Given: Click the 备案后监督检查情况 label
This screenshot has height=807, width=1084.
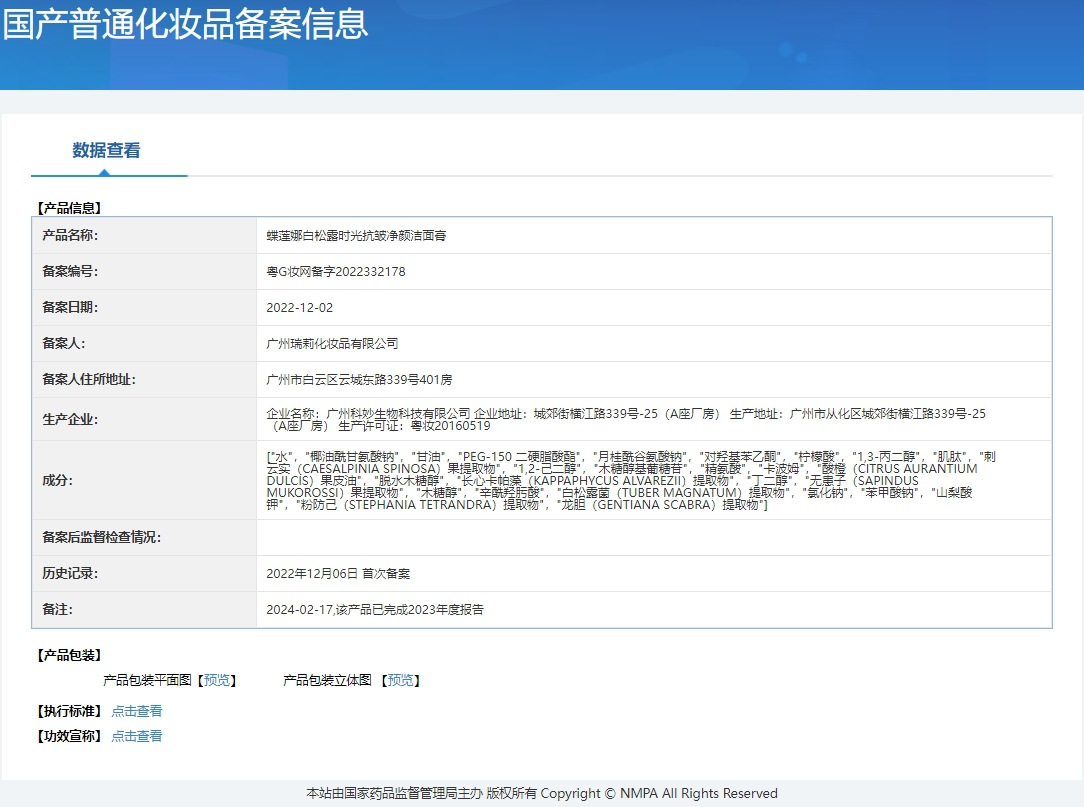Looking at the screenshot, I should (x=102, y=537).
